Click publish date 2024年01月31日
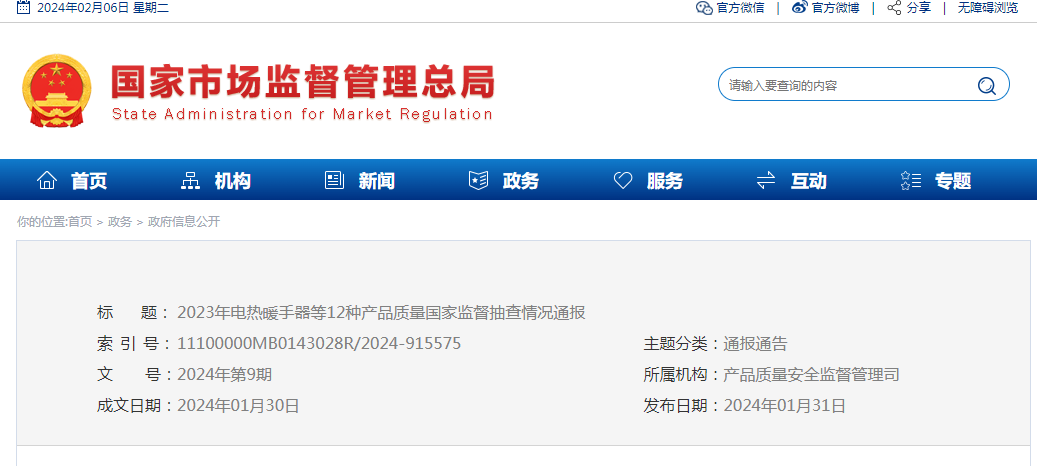This screenshot has width=1037, height=466. pyautogui.click(x=784, y=406)
